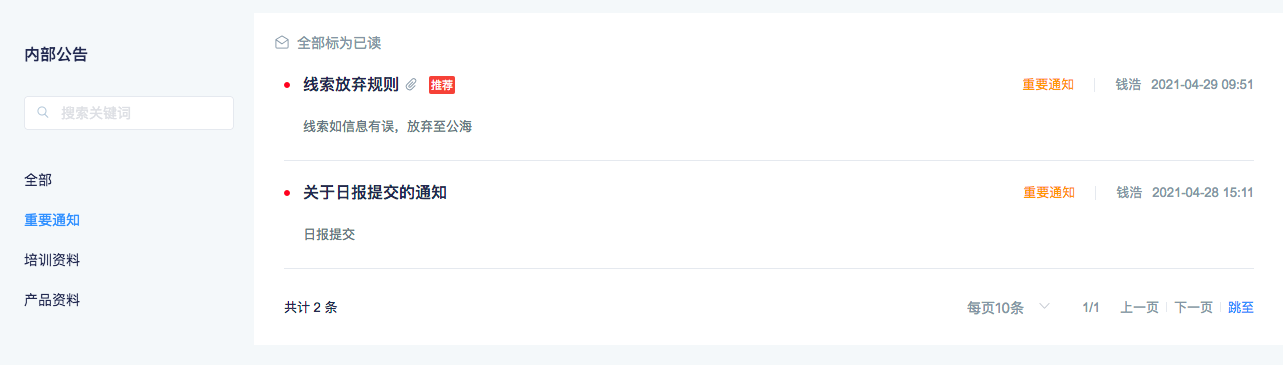Open the 培训资料 category
This screenshot has height=365, width=1283.
[x=52, y=260]
